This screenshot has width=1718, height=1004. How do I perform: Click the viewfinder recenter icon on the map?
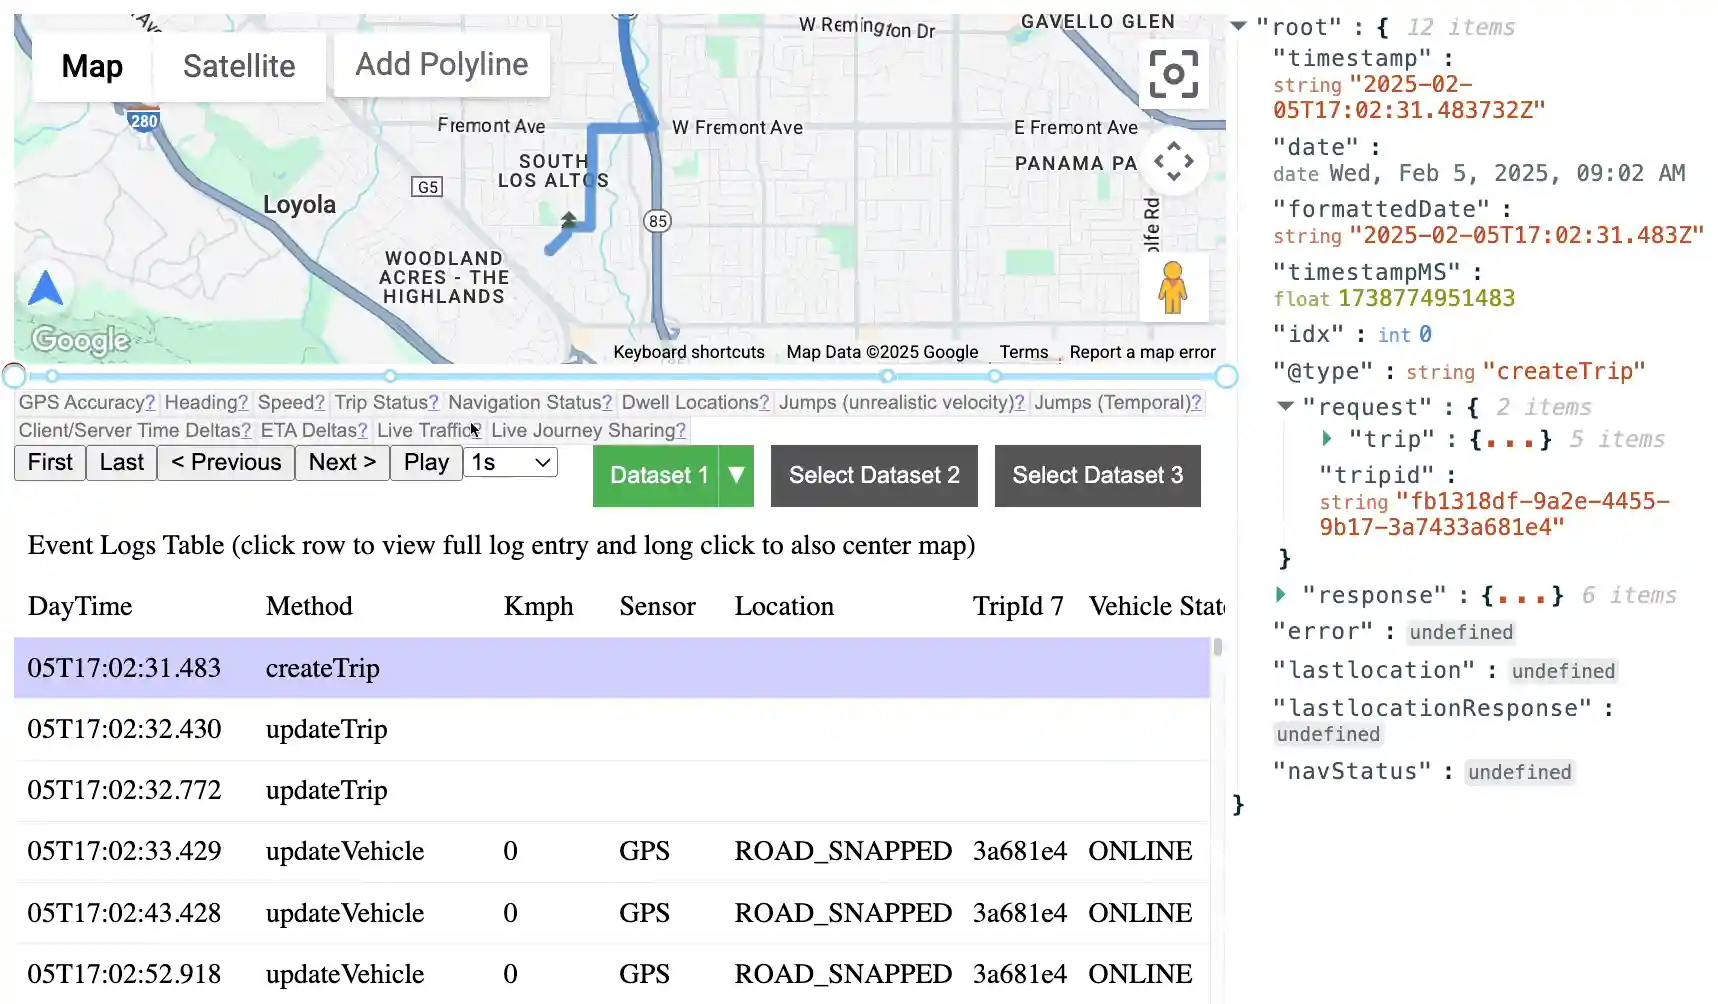tap(1173, 74)
